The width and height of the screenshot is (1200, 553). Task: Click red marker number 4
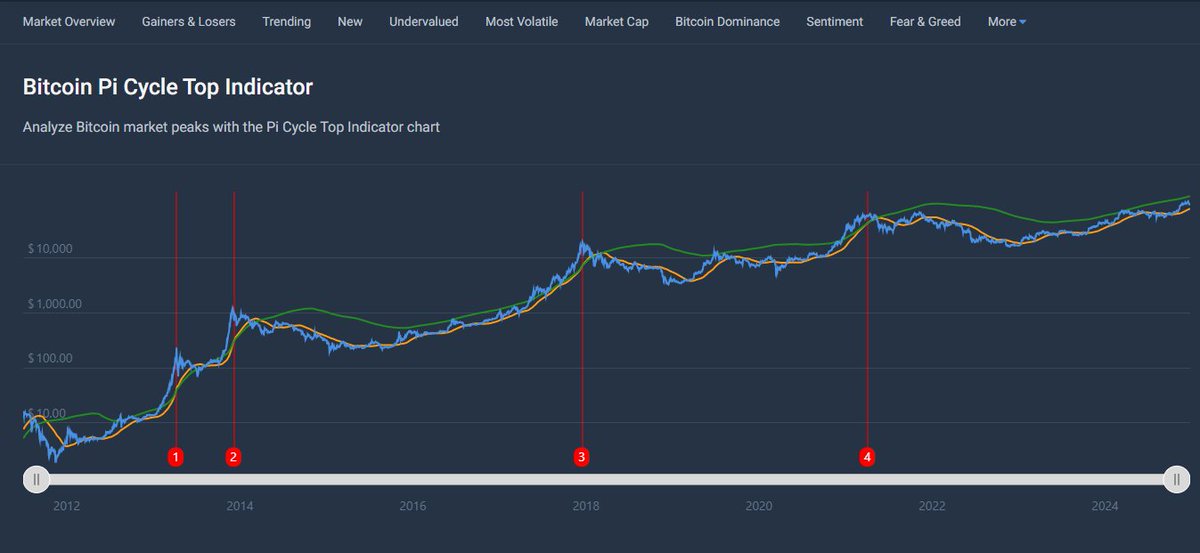(x=867, y=457)
